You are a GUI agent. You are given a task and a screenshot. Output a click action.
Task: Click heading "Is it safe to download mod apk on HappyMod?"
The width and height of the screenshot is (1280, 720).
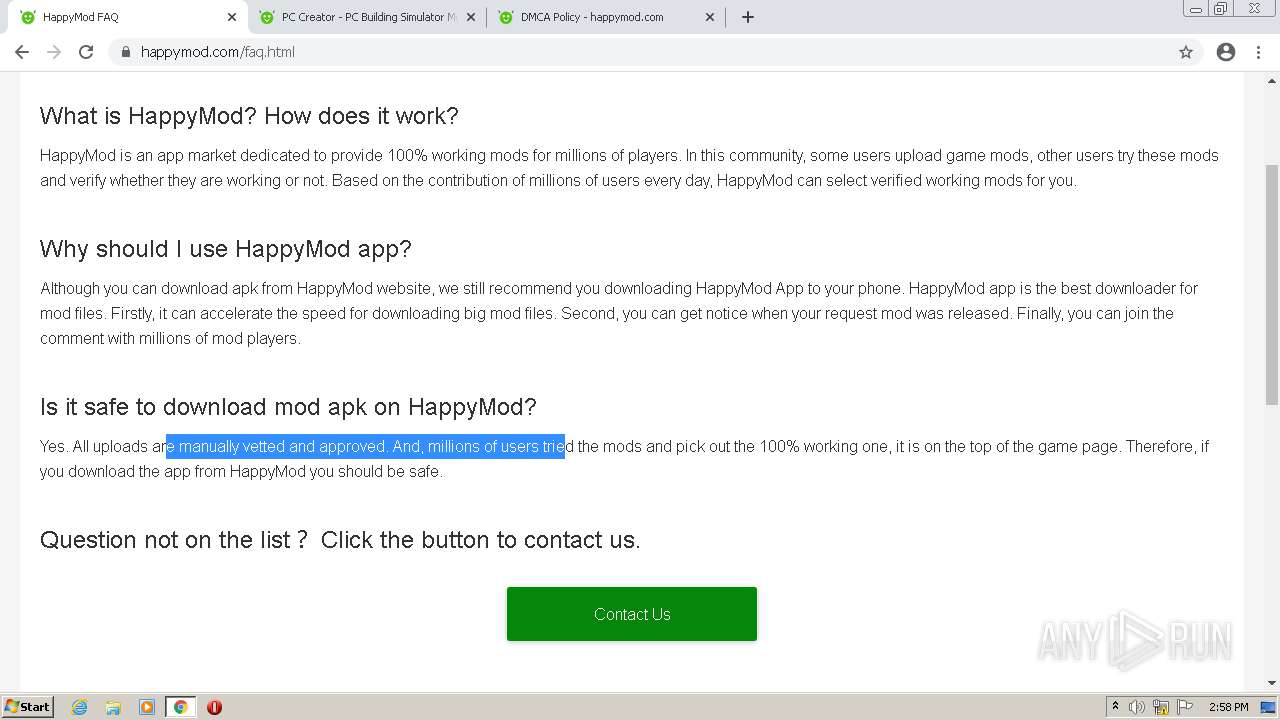click(288, 407)
